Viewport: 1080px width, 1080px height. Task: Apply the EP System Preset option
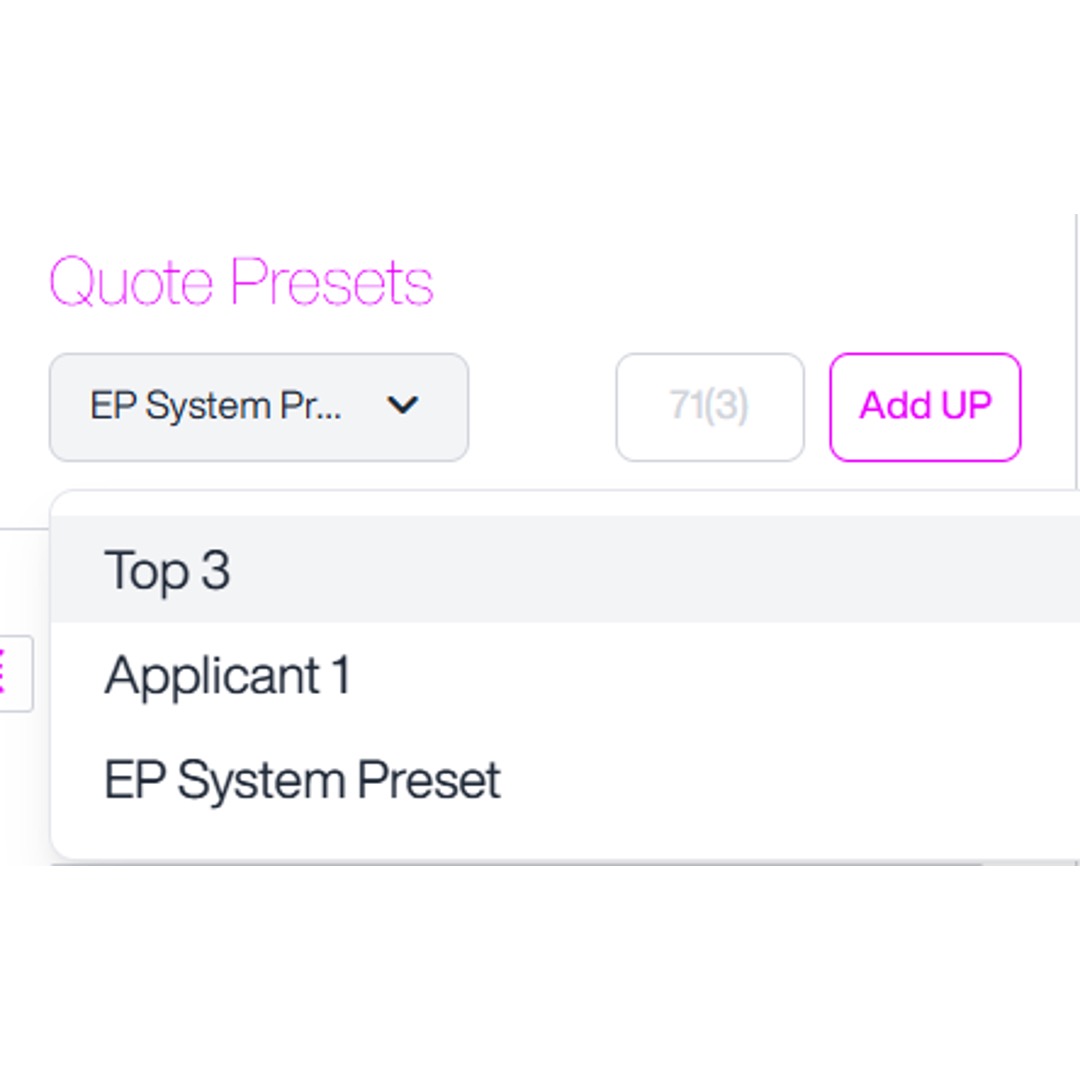(302, 781)
